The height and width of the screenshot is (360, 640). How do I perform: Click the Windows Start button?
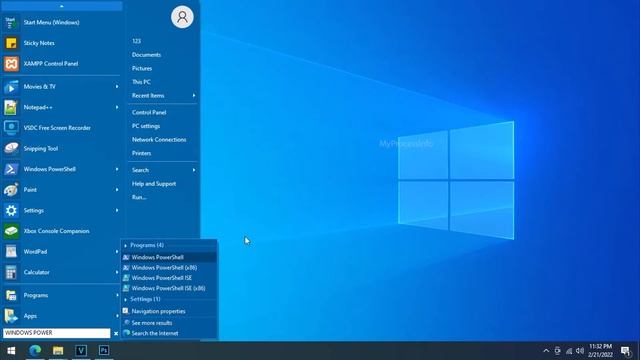pos(11,351)
